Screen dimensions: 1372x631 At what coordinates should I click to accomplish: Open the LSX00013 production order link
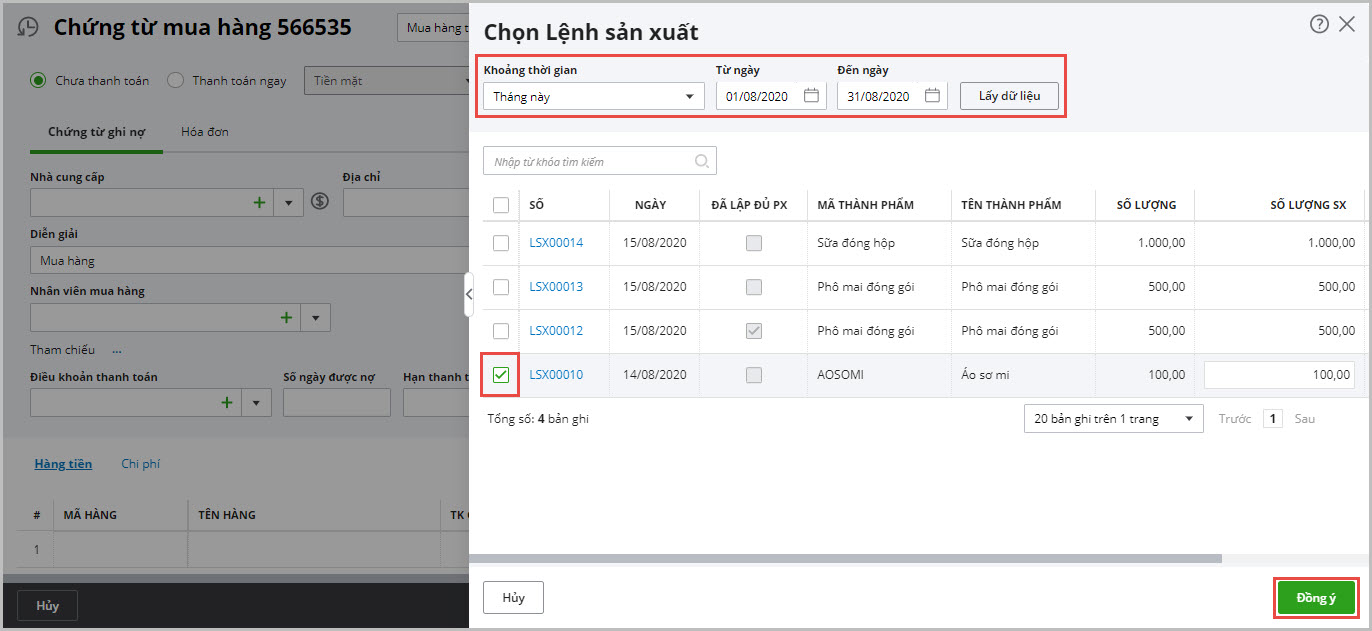tap(556, 287)
